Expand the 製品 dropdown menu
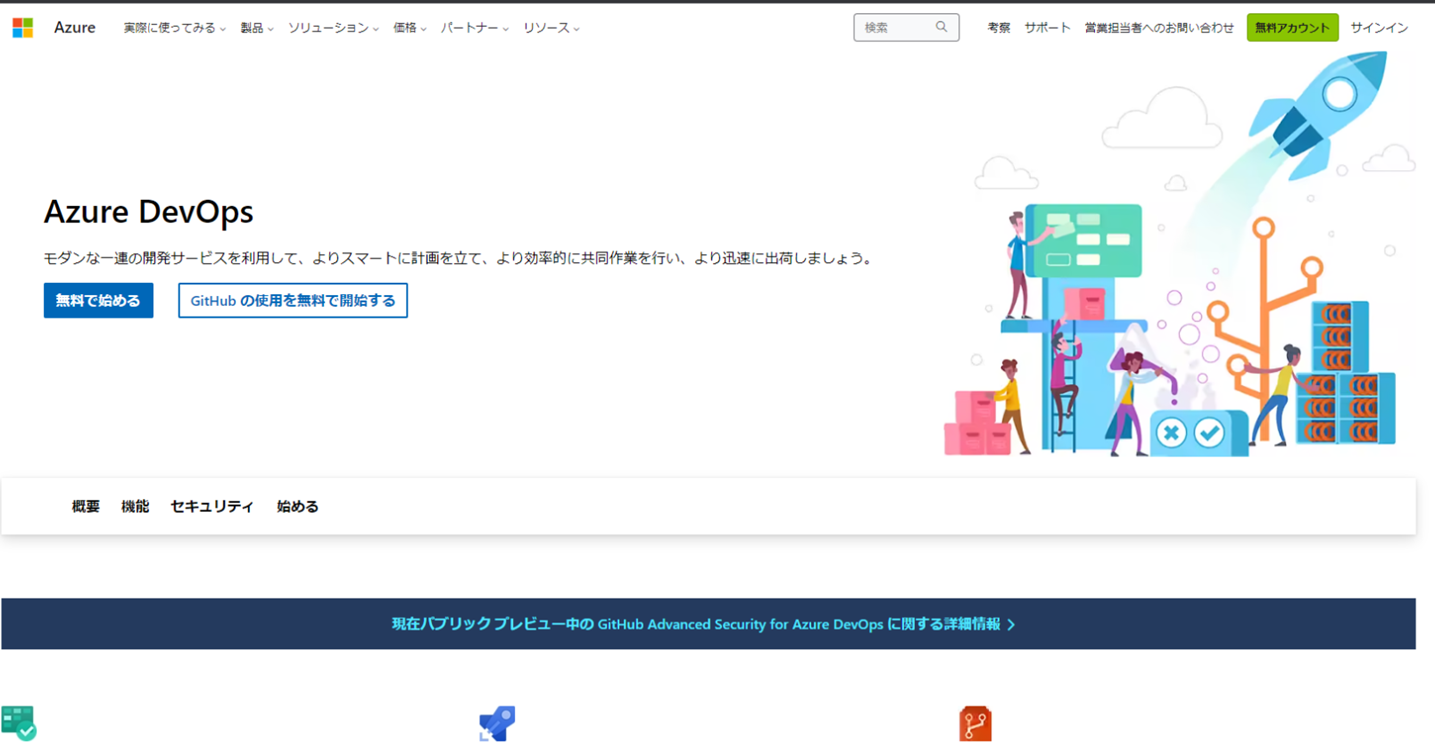The image size is (1435, 742). click(x=257, y=28)
